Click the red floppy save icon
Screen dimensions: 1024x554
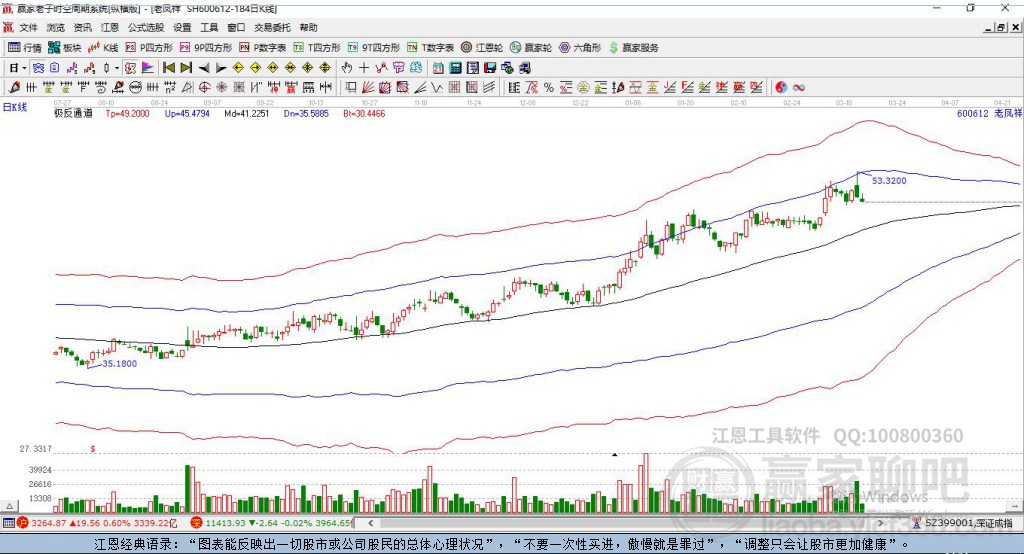click(490, 68)
